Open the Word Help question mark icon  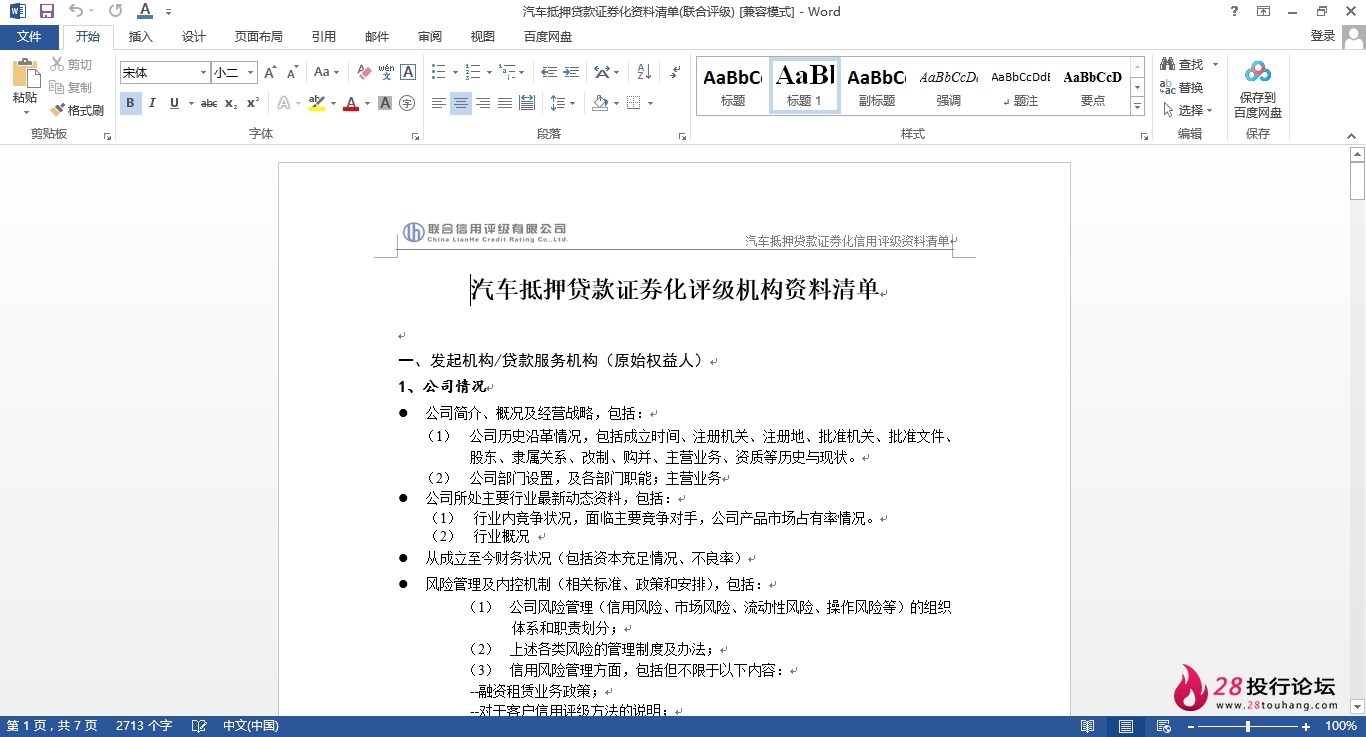tap(1235, 11)
